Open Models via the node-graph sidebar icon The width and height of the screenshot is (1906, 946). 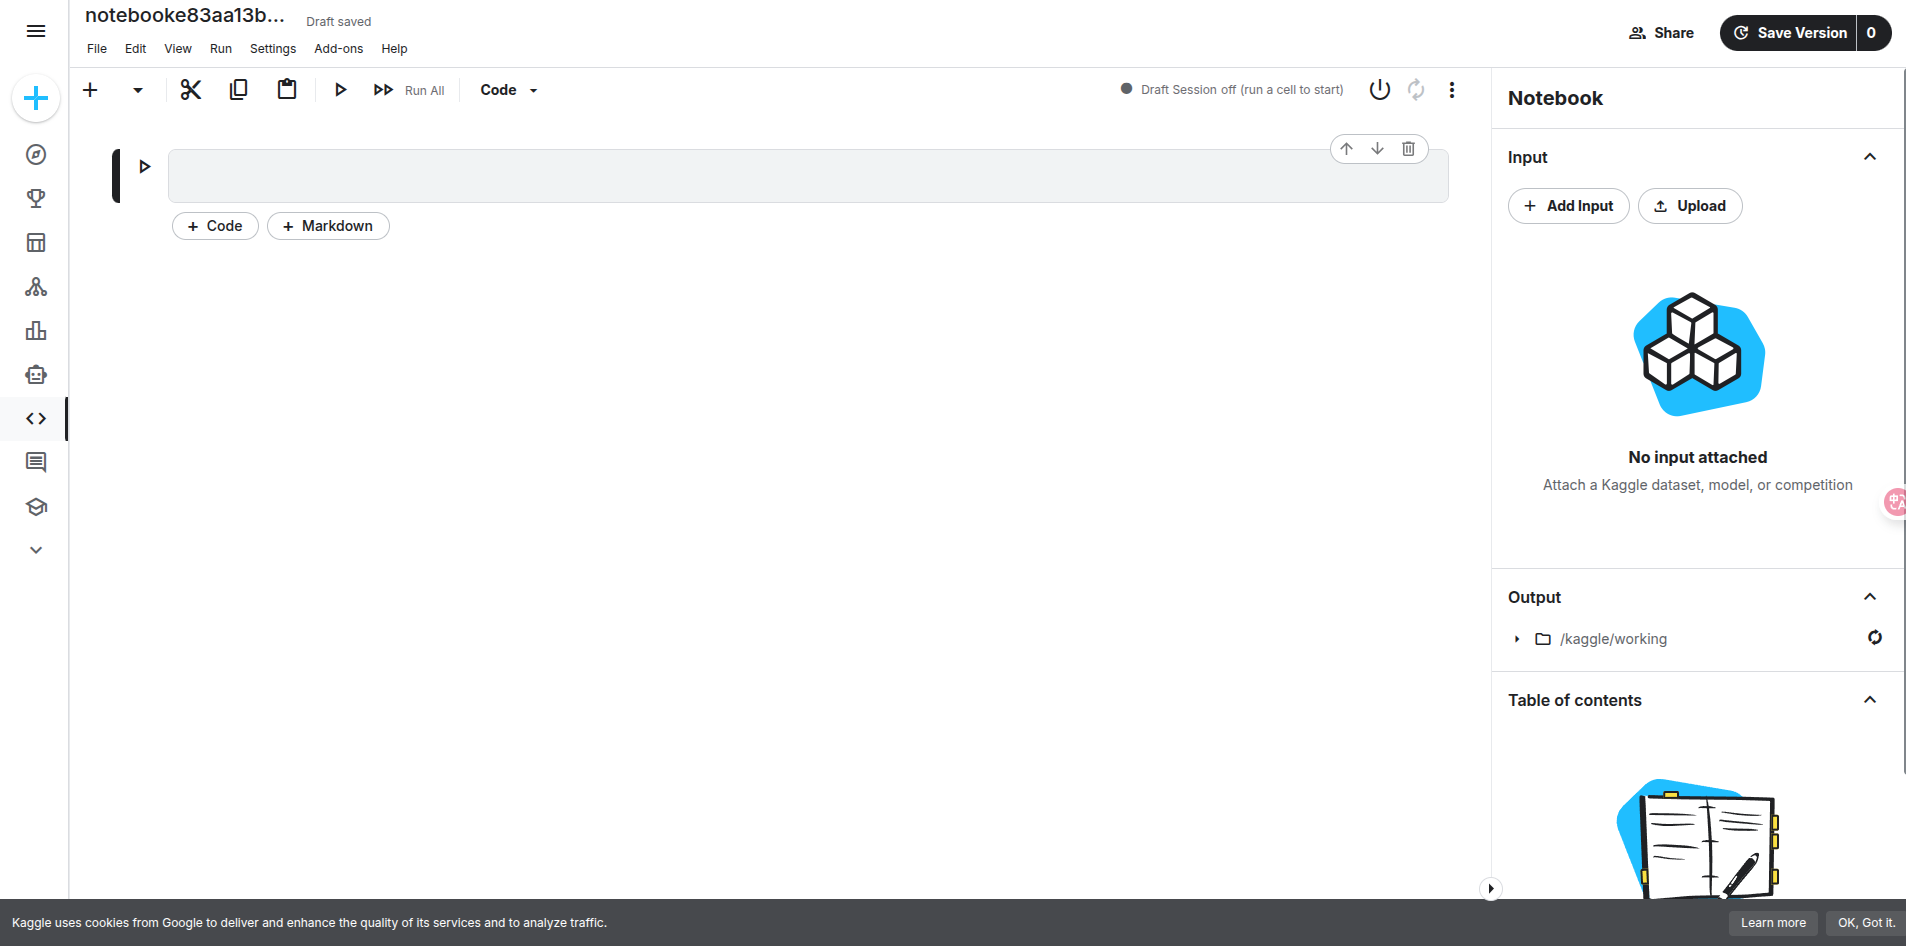click(x=35, y=287)
